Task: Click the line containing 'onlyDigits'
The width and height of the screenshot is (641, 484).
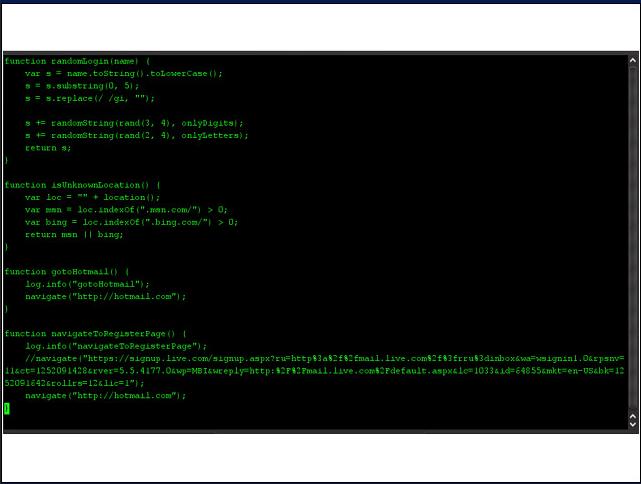Action: (134, 123)
